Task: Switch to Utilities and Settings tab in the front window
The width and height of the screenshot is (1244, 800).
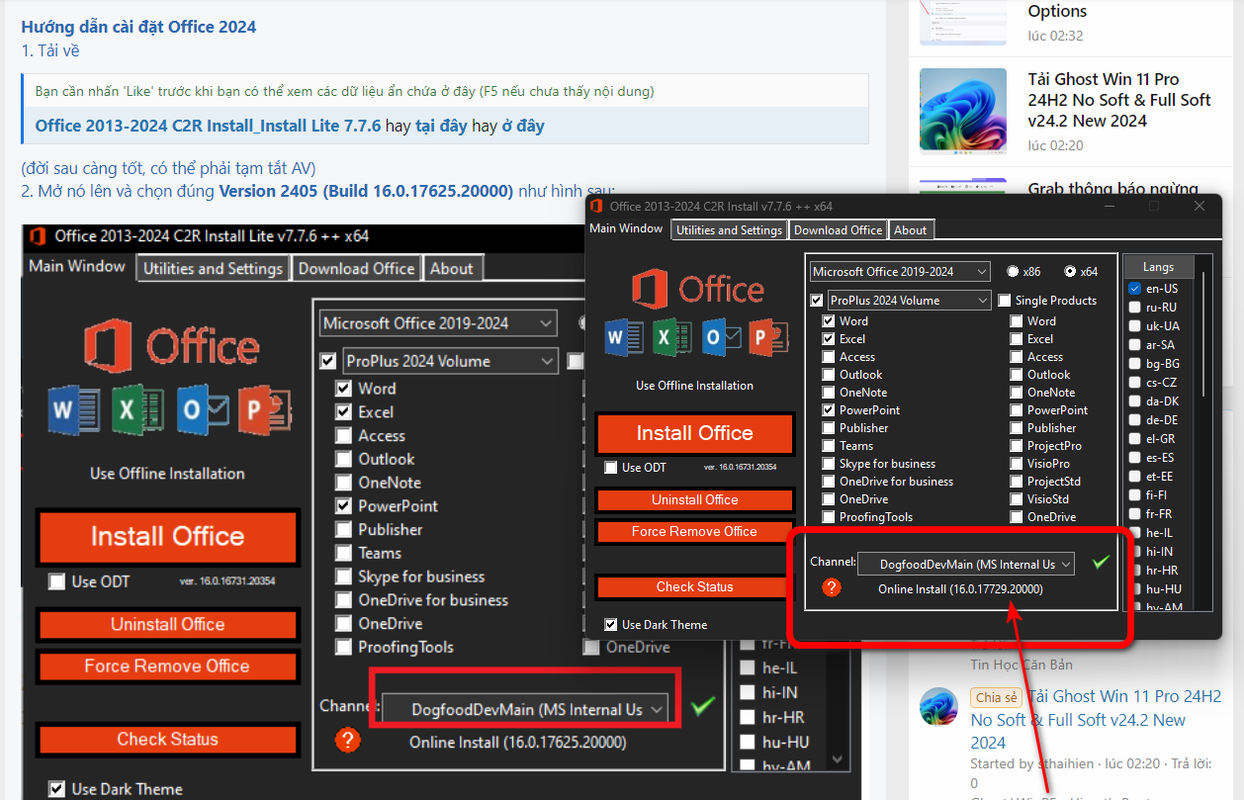Action: (x=729, y=230)
